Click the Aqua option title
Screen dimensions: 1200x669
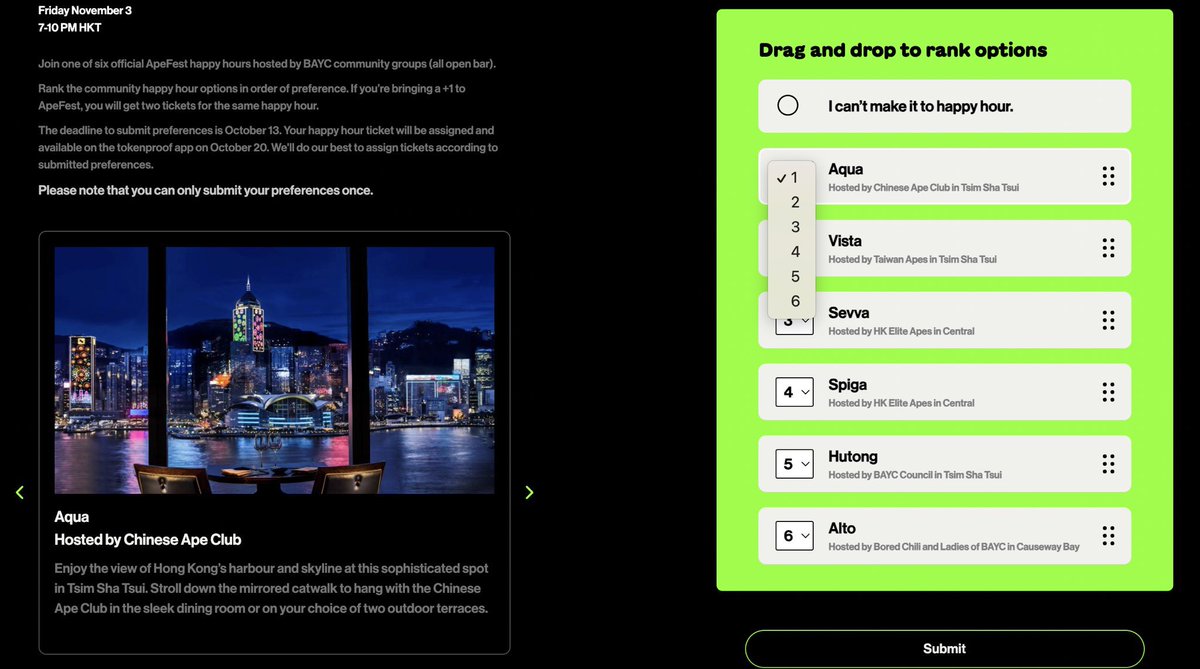[846, 169]
